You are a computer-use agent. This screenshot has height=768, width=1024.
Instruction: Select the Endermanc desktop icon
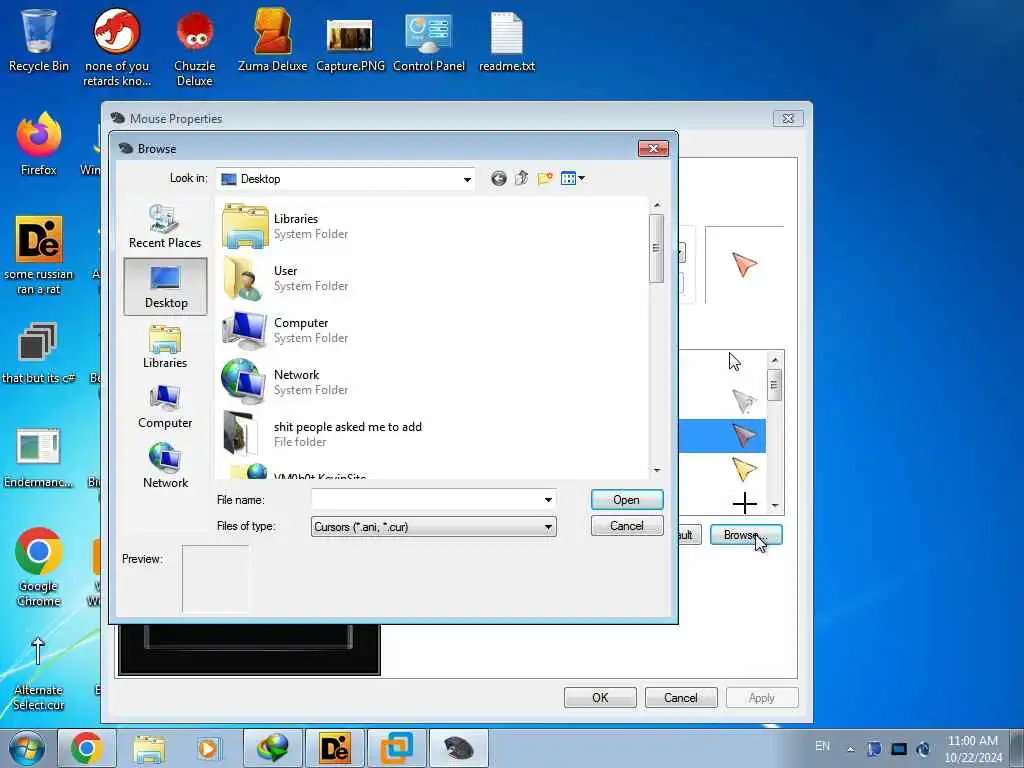coord(39,457)
